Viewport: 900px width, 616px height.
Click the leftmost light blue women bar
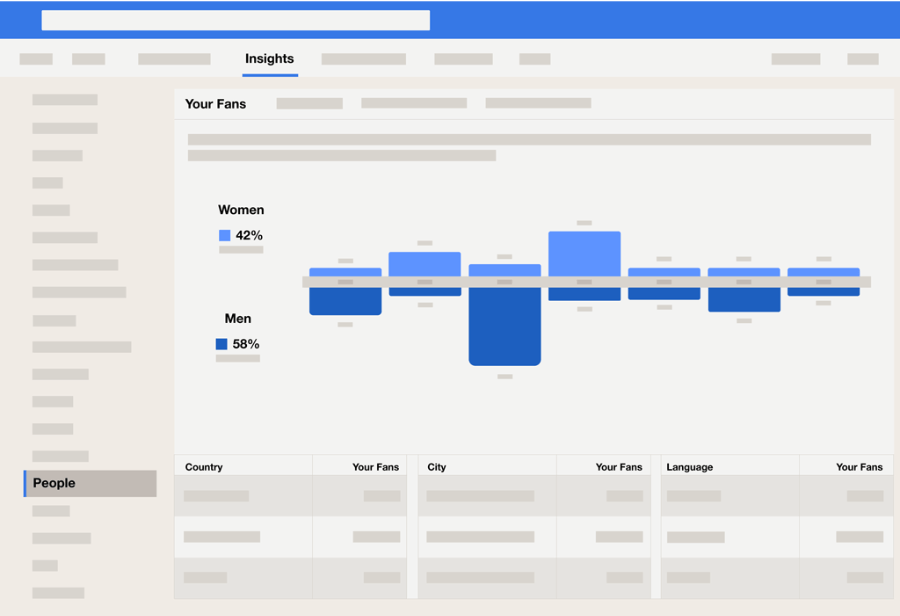[x=345, y=271]
